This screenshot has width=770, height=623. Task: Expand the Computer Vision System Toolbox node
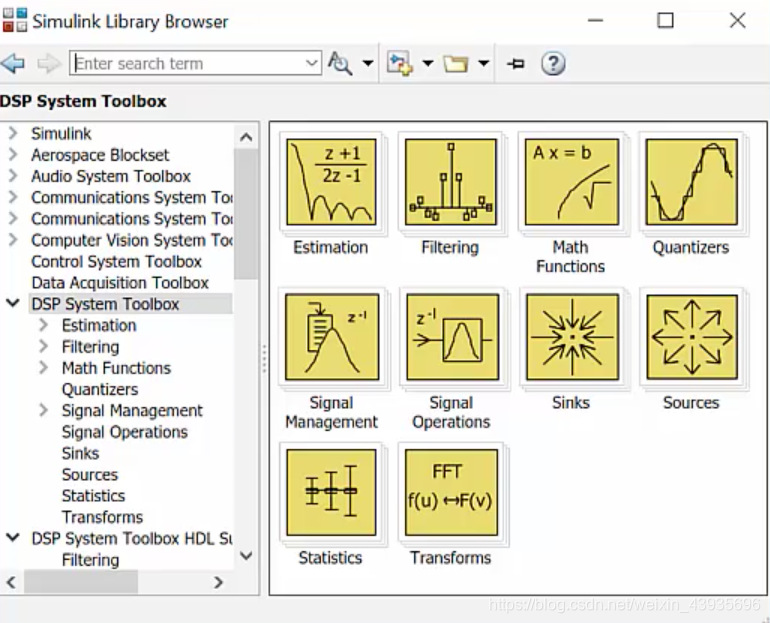click(x=13, y=240)
